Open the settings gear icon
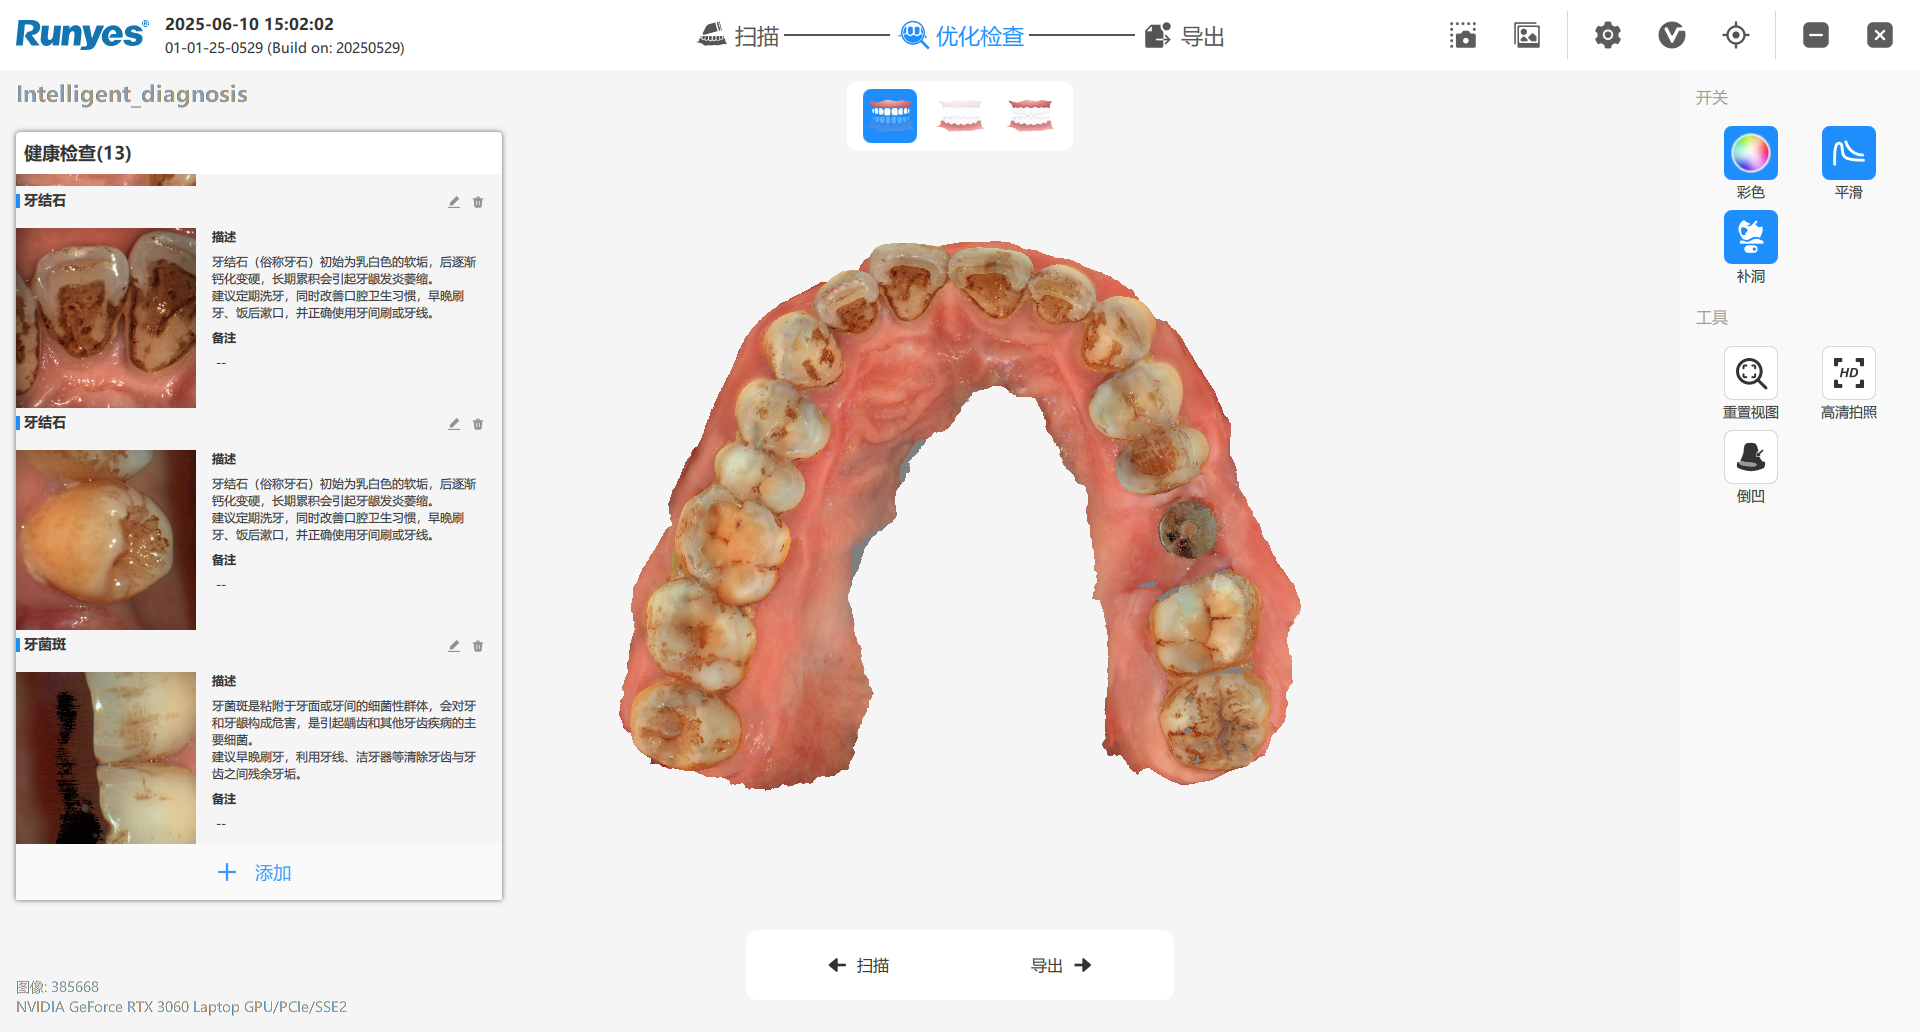Screen dimensions: 1920x1032 point(1607,36)
